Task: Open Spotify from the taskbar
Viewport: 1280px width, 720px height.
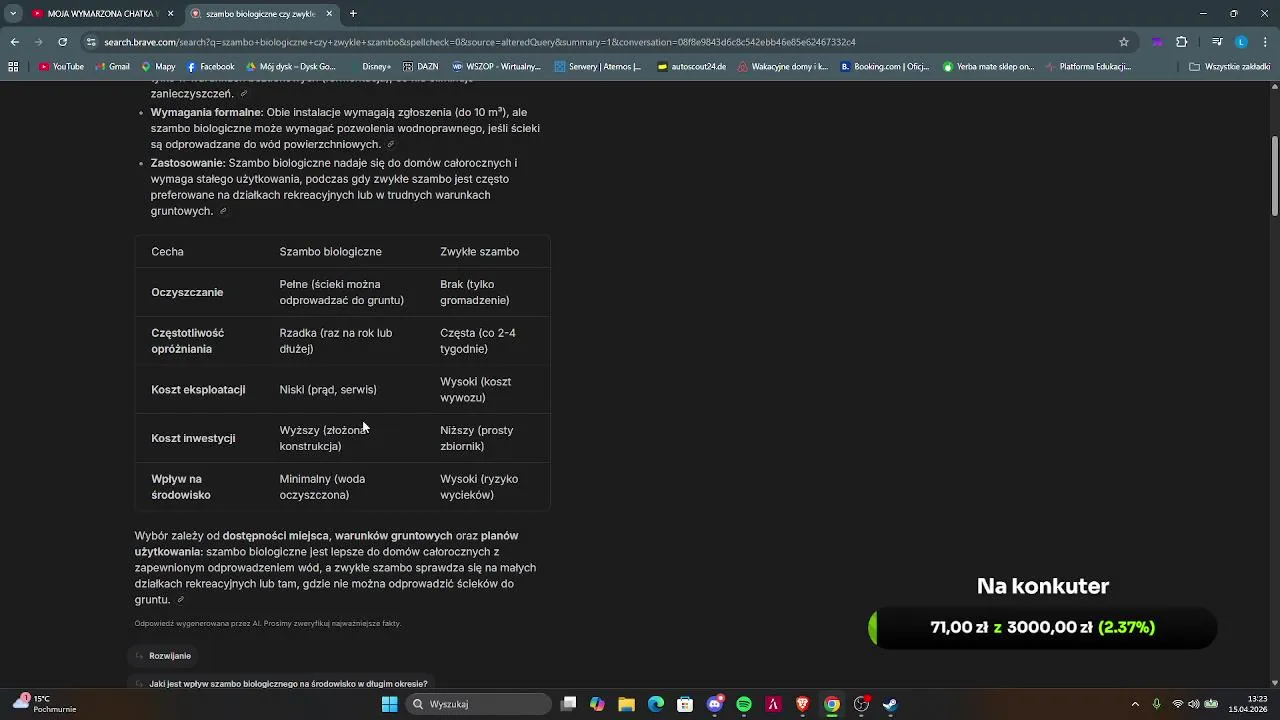Action: [x=744, y=704]
